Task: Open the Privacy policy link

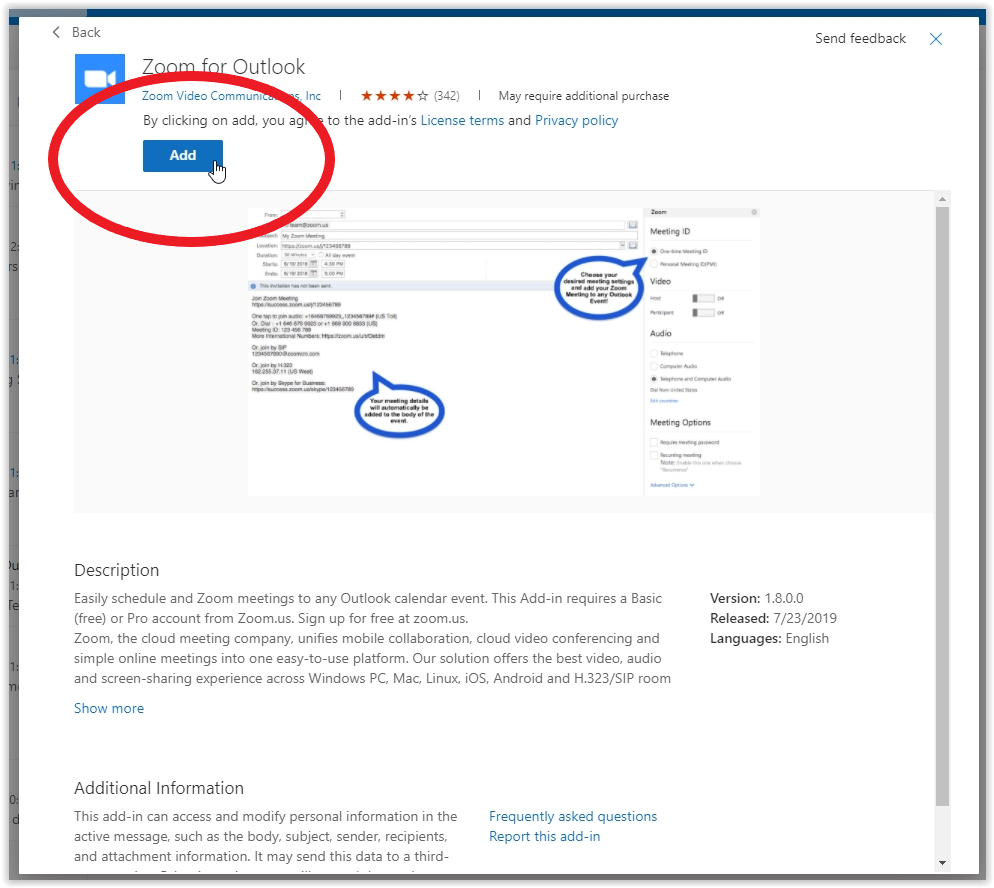Action: 576,120
